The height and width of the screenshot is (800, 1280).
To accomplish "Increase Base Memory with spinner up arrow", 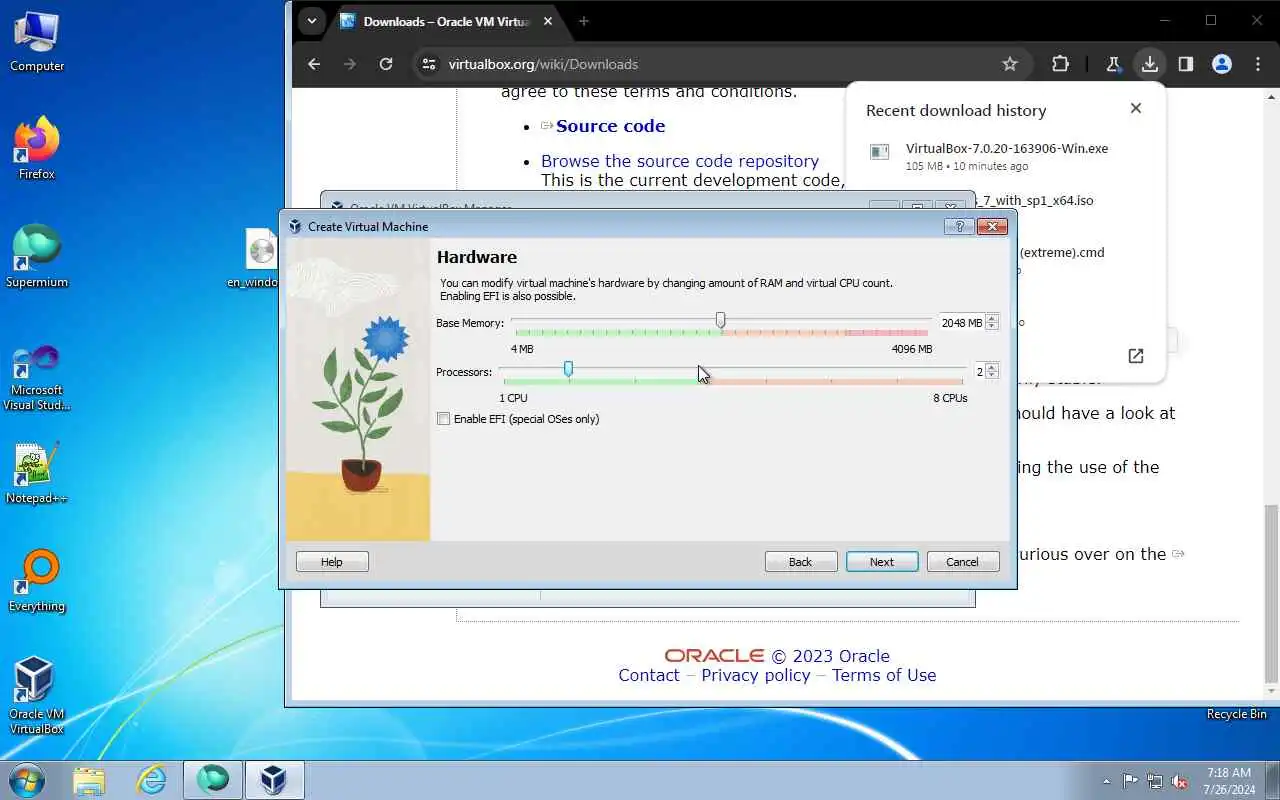I will [x=992, y=318].
